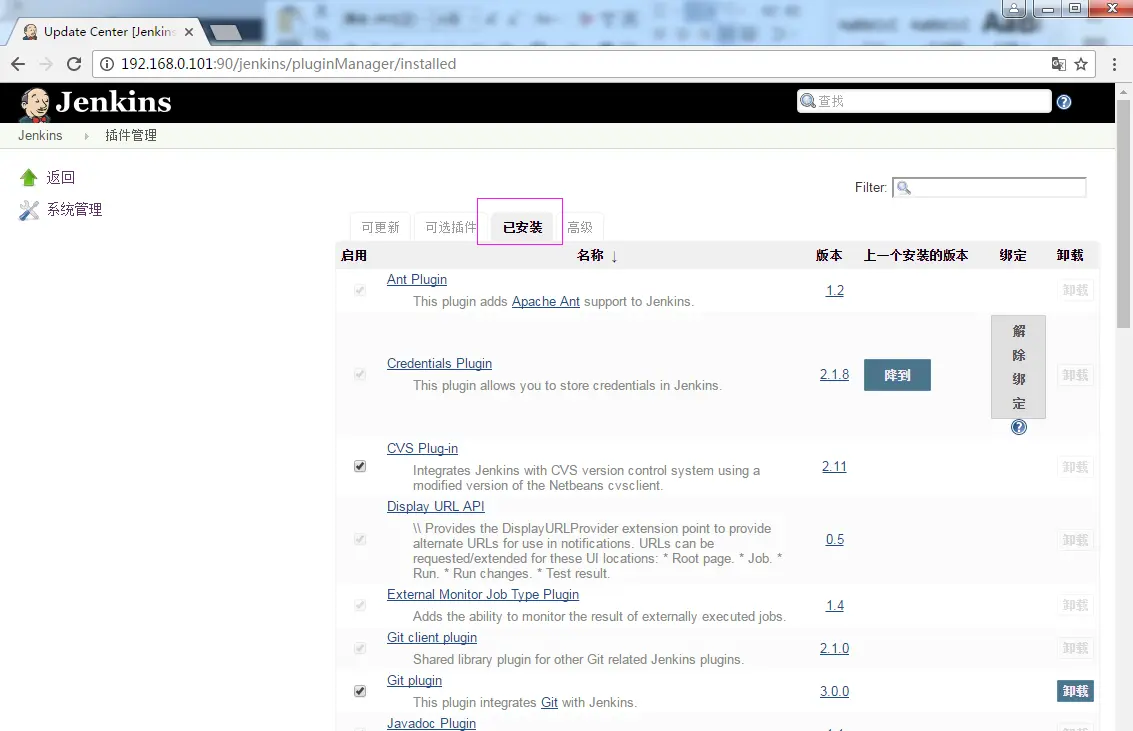Image resolution: width=1133 pixels, height=731 pixels.
Task: Open the Chrome three-dot menu
Action: coord(1114,64)
